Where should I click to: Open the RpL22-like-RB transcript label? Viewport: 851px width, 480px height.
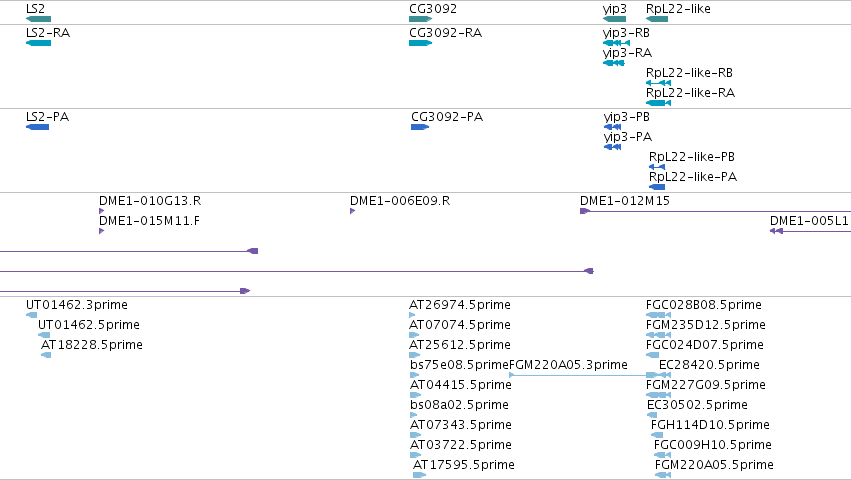click(x=689, y=73)
